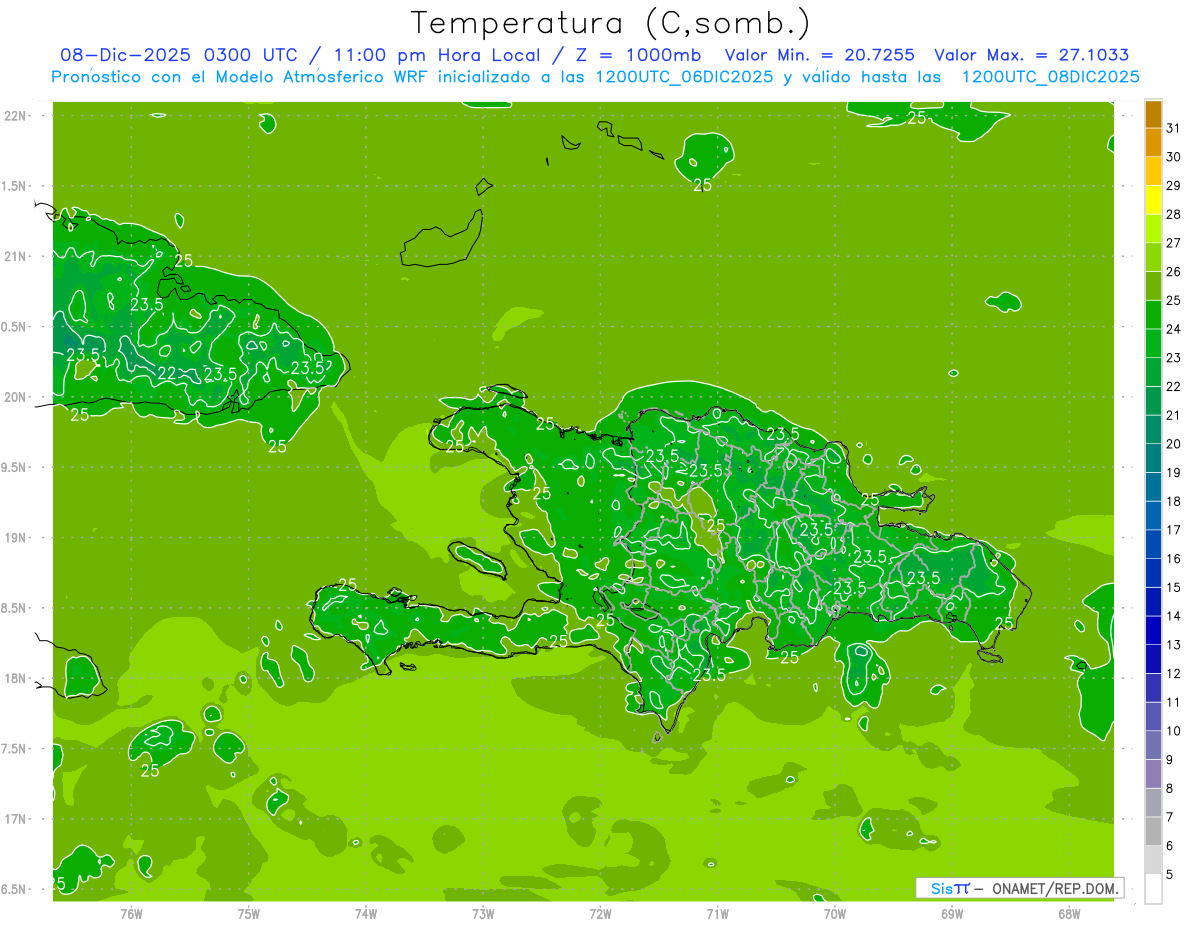Screen dimensions: 1200x927
Task: Click the 73W longitude axis label
Action: [483, 913]
